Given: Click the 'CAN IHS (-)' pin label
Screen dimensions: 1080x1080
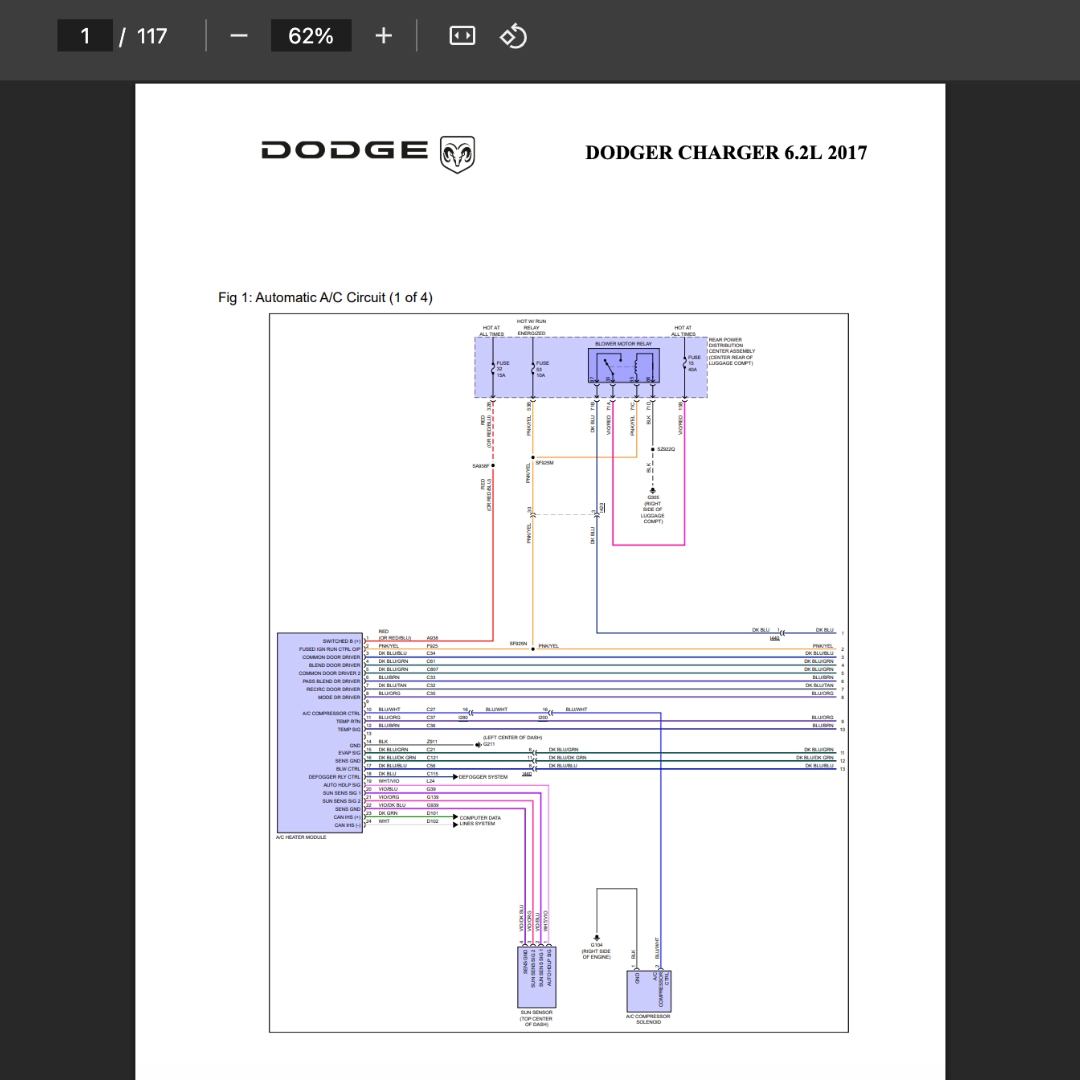Looking at the screenshot, I should (347, 825).
